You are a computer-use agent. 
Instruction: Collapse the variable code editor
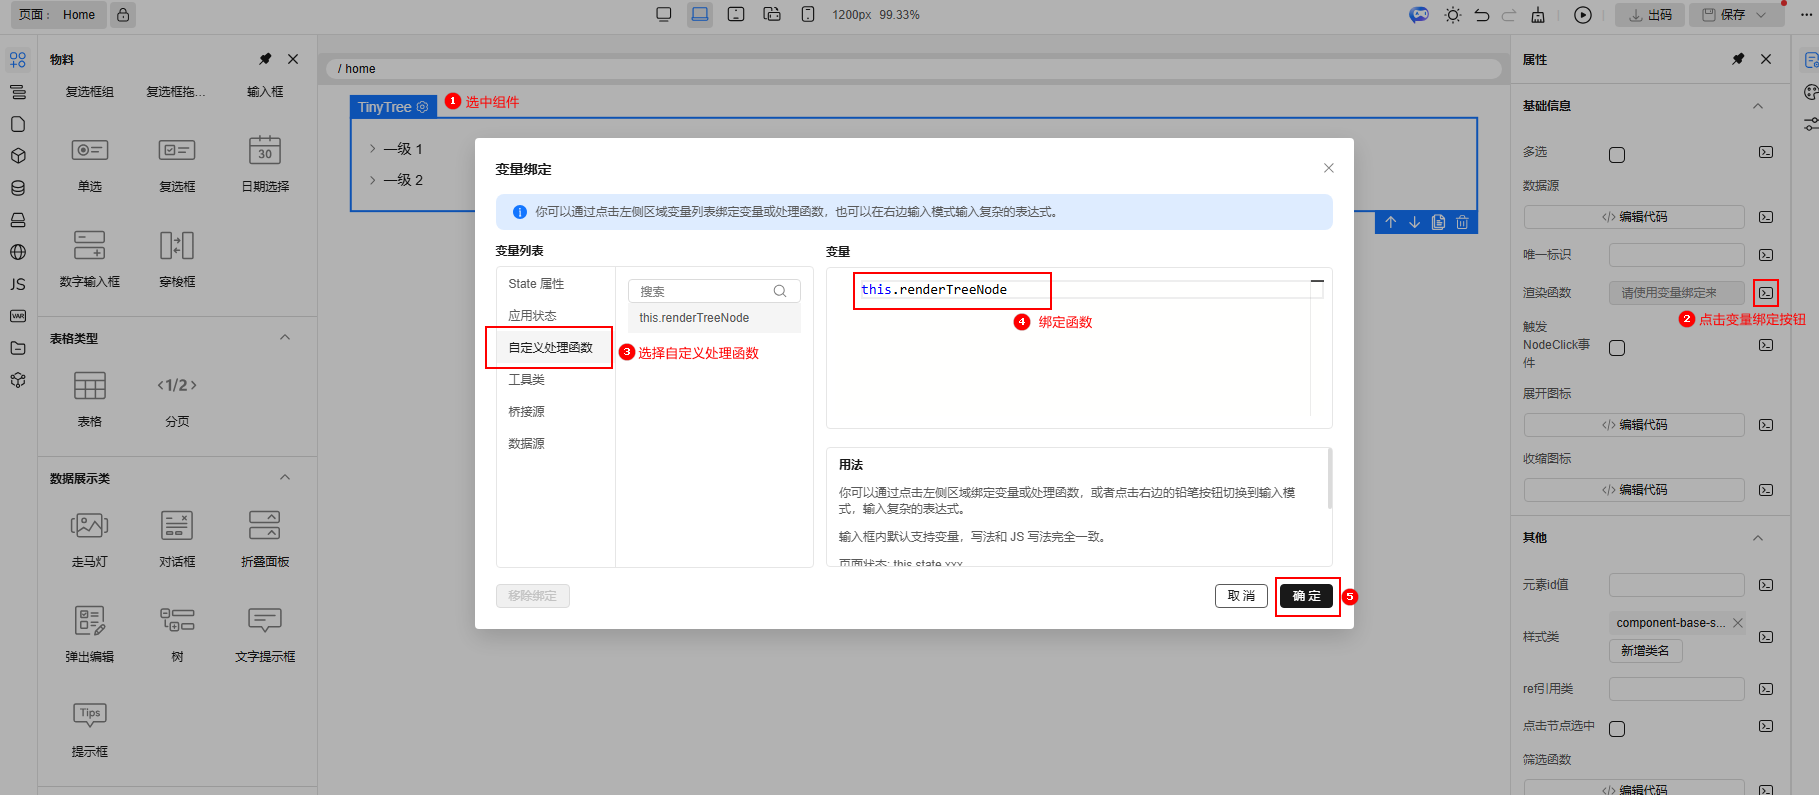click(1317, 282)
